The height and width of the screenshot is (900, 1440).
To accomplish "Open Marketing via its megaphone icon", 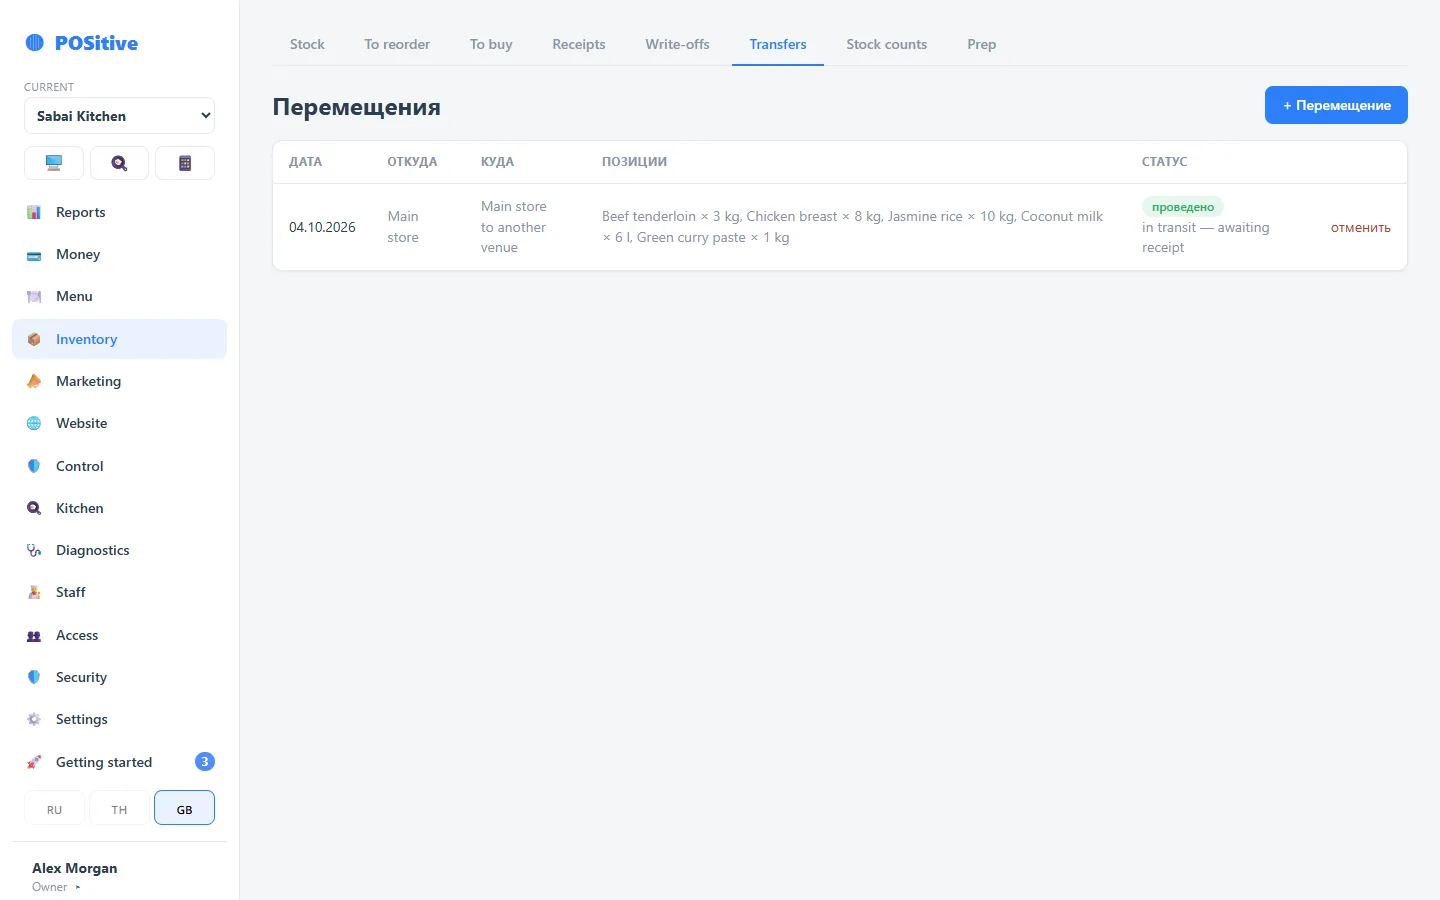I will 34,381.
